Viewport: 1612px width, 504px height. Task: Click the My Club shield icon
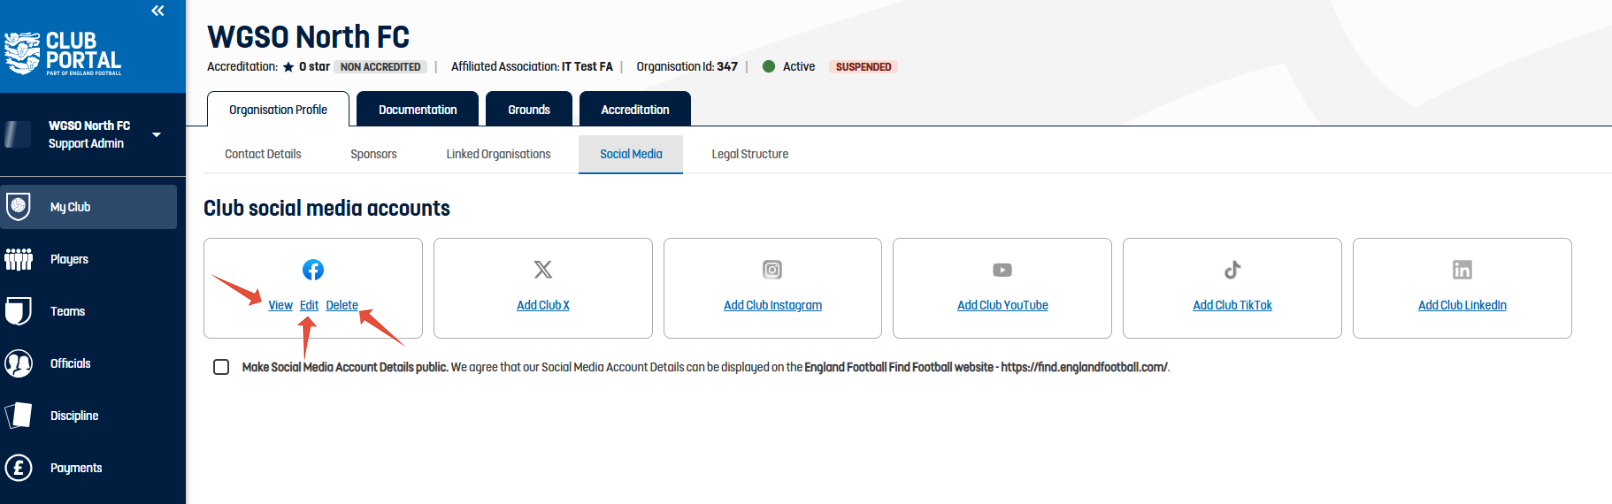(x=18, y=206)
